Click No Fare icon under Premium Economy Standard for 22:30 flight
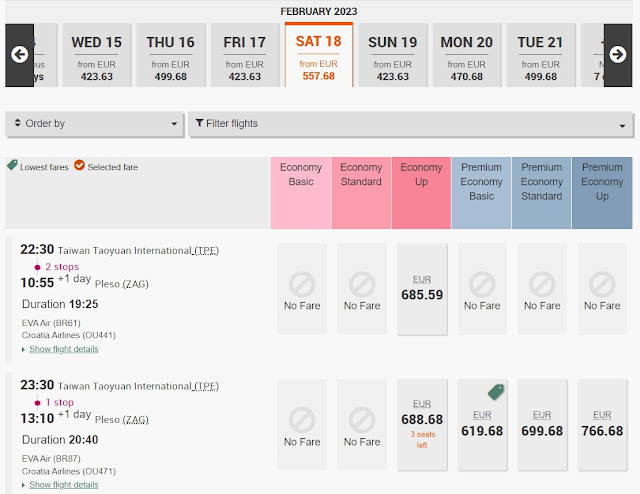The height and width of the screenshot is (494, 640). [x=542, y=284]
